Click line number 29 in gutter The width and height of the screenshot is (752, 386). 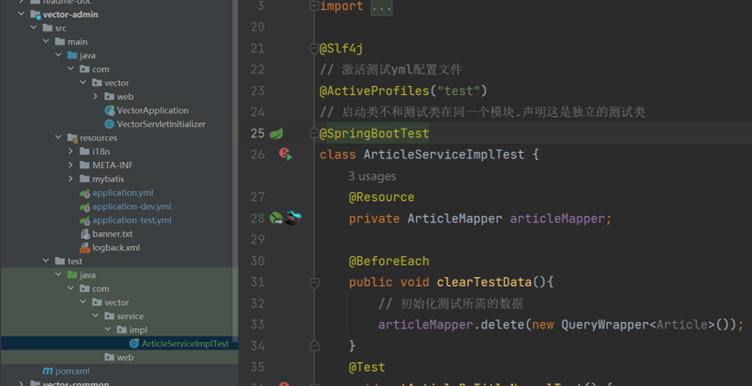click(258, 240)
